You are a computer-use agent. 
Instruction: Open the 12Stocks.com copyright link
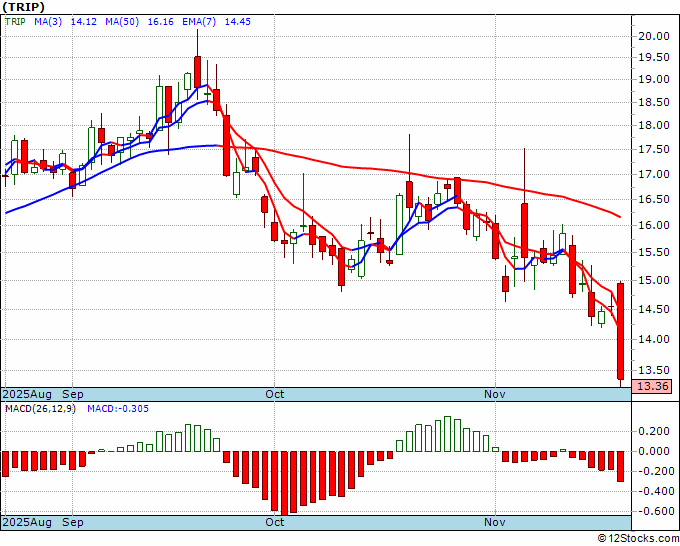[x=638, y=539]
